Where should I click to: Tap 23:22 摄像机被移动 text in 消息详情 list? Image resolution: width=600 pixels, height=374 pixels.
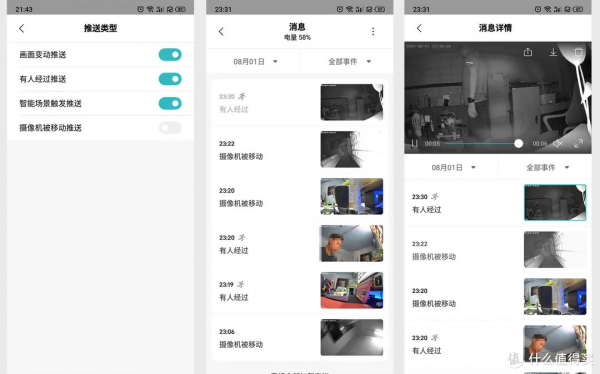pyautogui.click(x=434, y=250)
